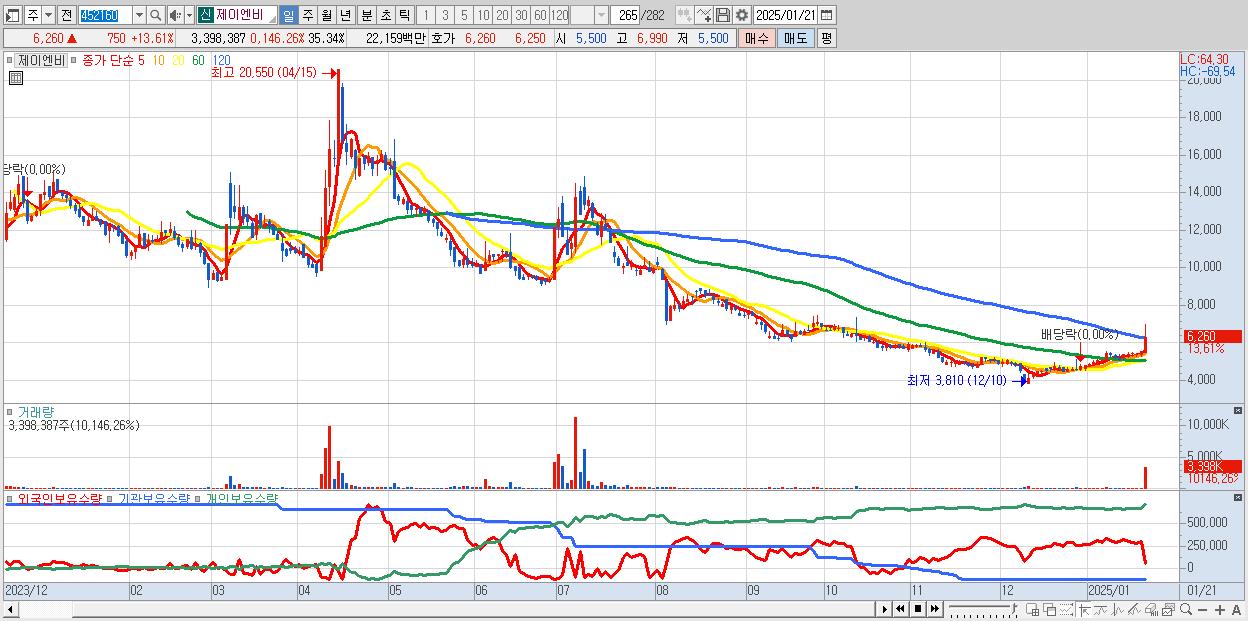Select the 10 interval button
The height and width of the screenshot is (621, 1248).
483,15
